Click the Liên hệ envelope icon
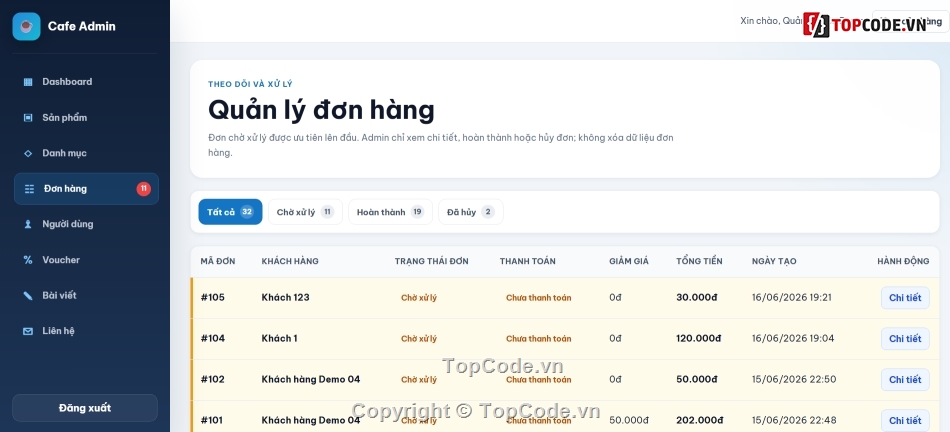This screenshot has width=950, height=432. coord(28,331)
